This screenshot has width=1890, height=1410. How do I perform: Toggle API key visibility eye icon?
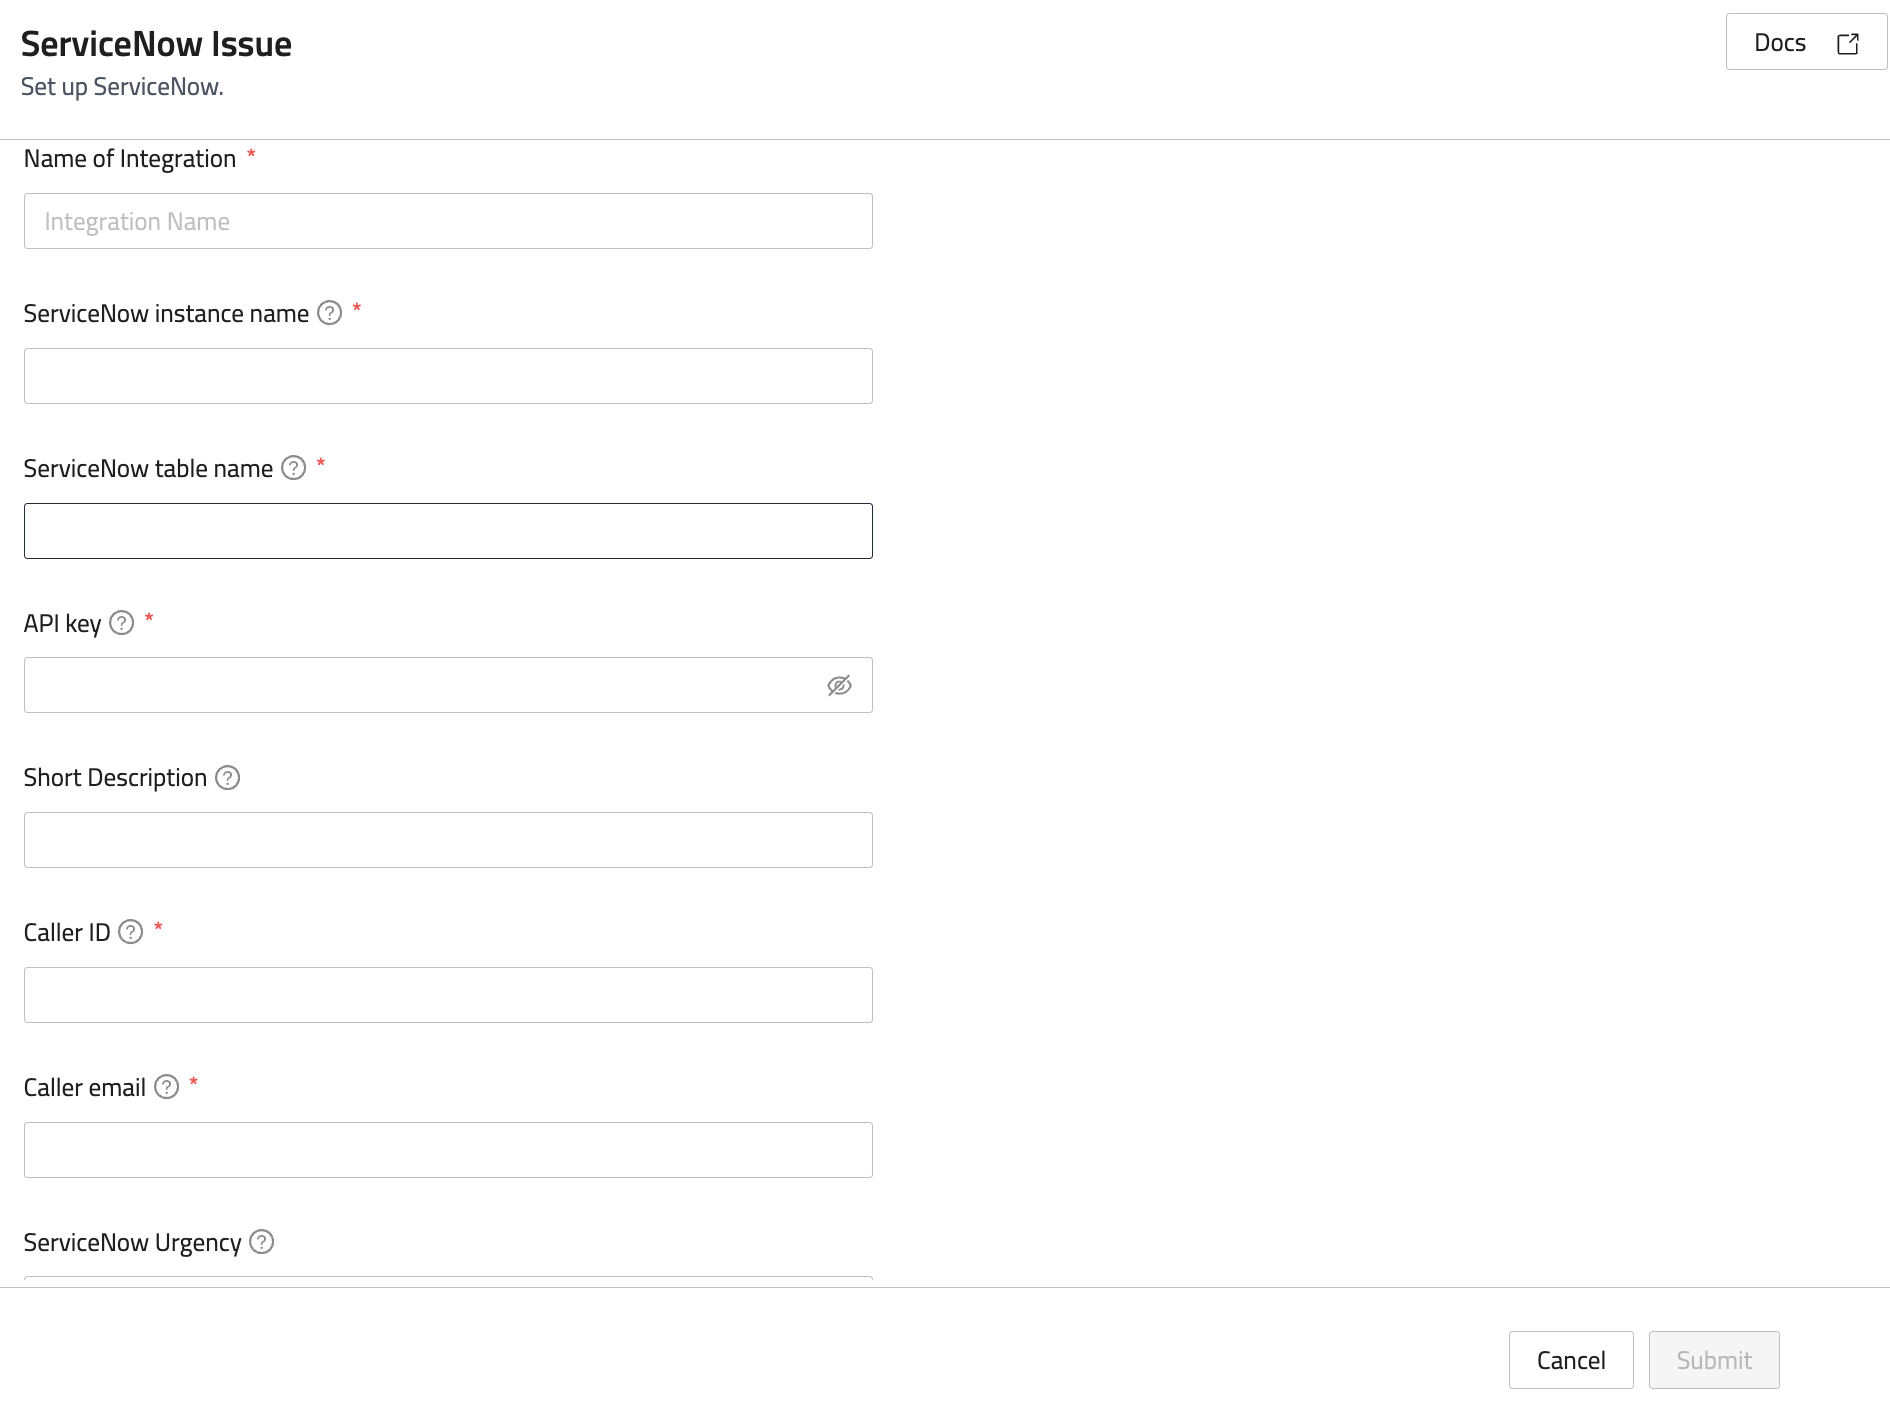839,685
